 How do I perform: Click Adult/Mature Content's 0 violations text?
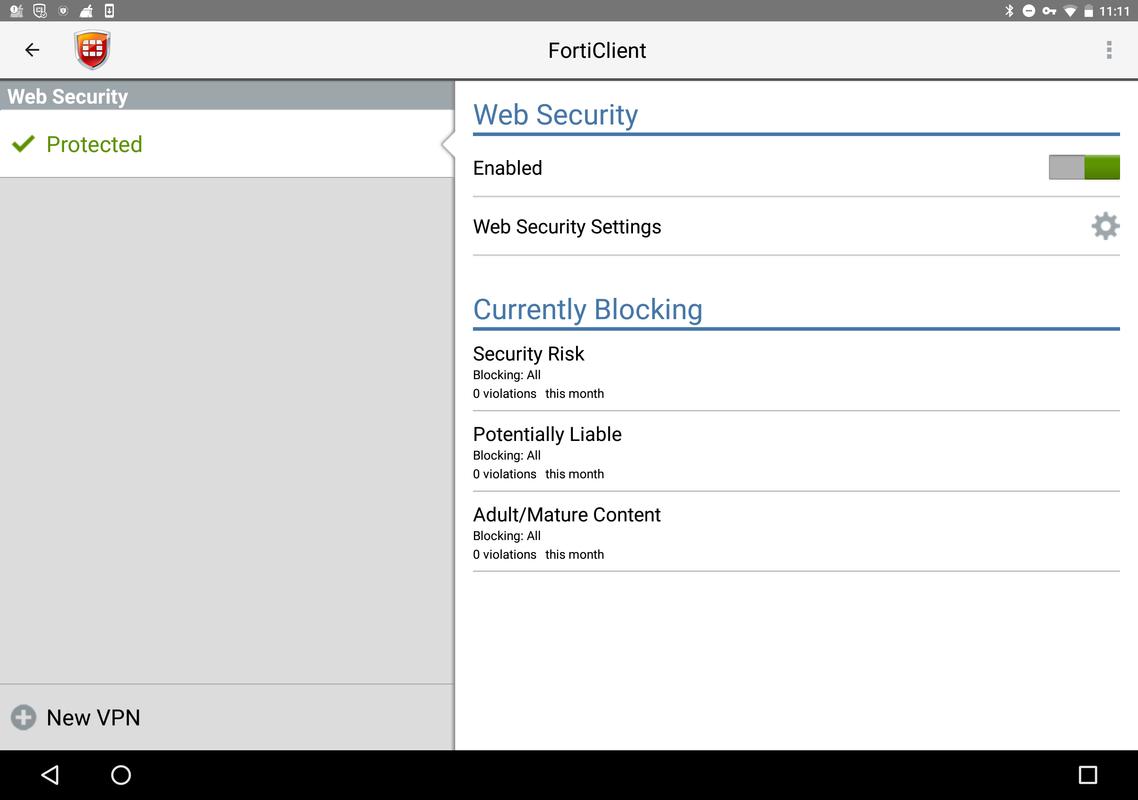[x=504, y=554]
